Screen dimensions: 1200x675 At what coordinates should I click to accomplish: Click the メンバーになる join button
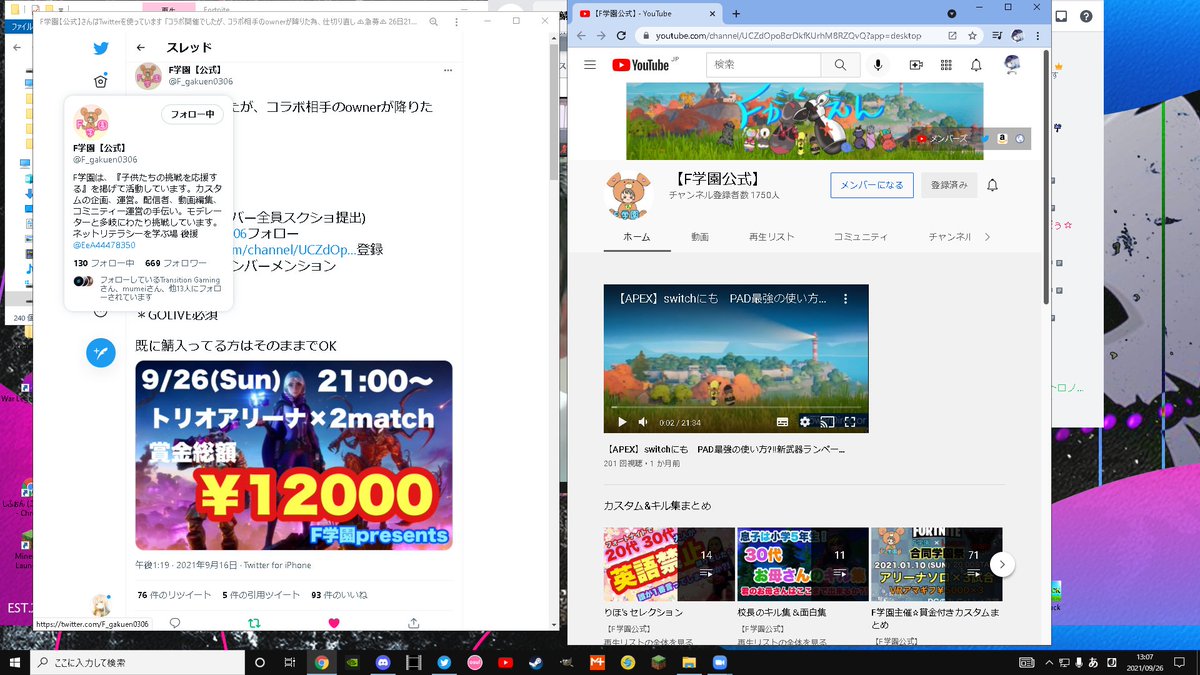[x=872, y=185]
